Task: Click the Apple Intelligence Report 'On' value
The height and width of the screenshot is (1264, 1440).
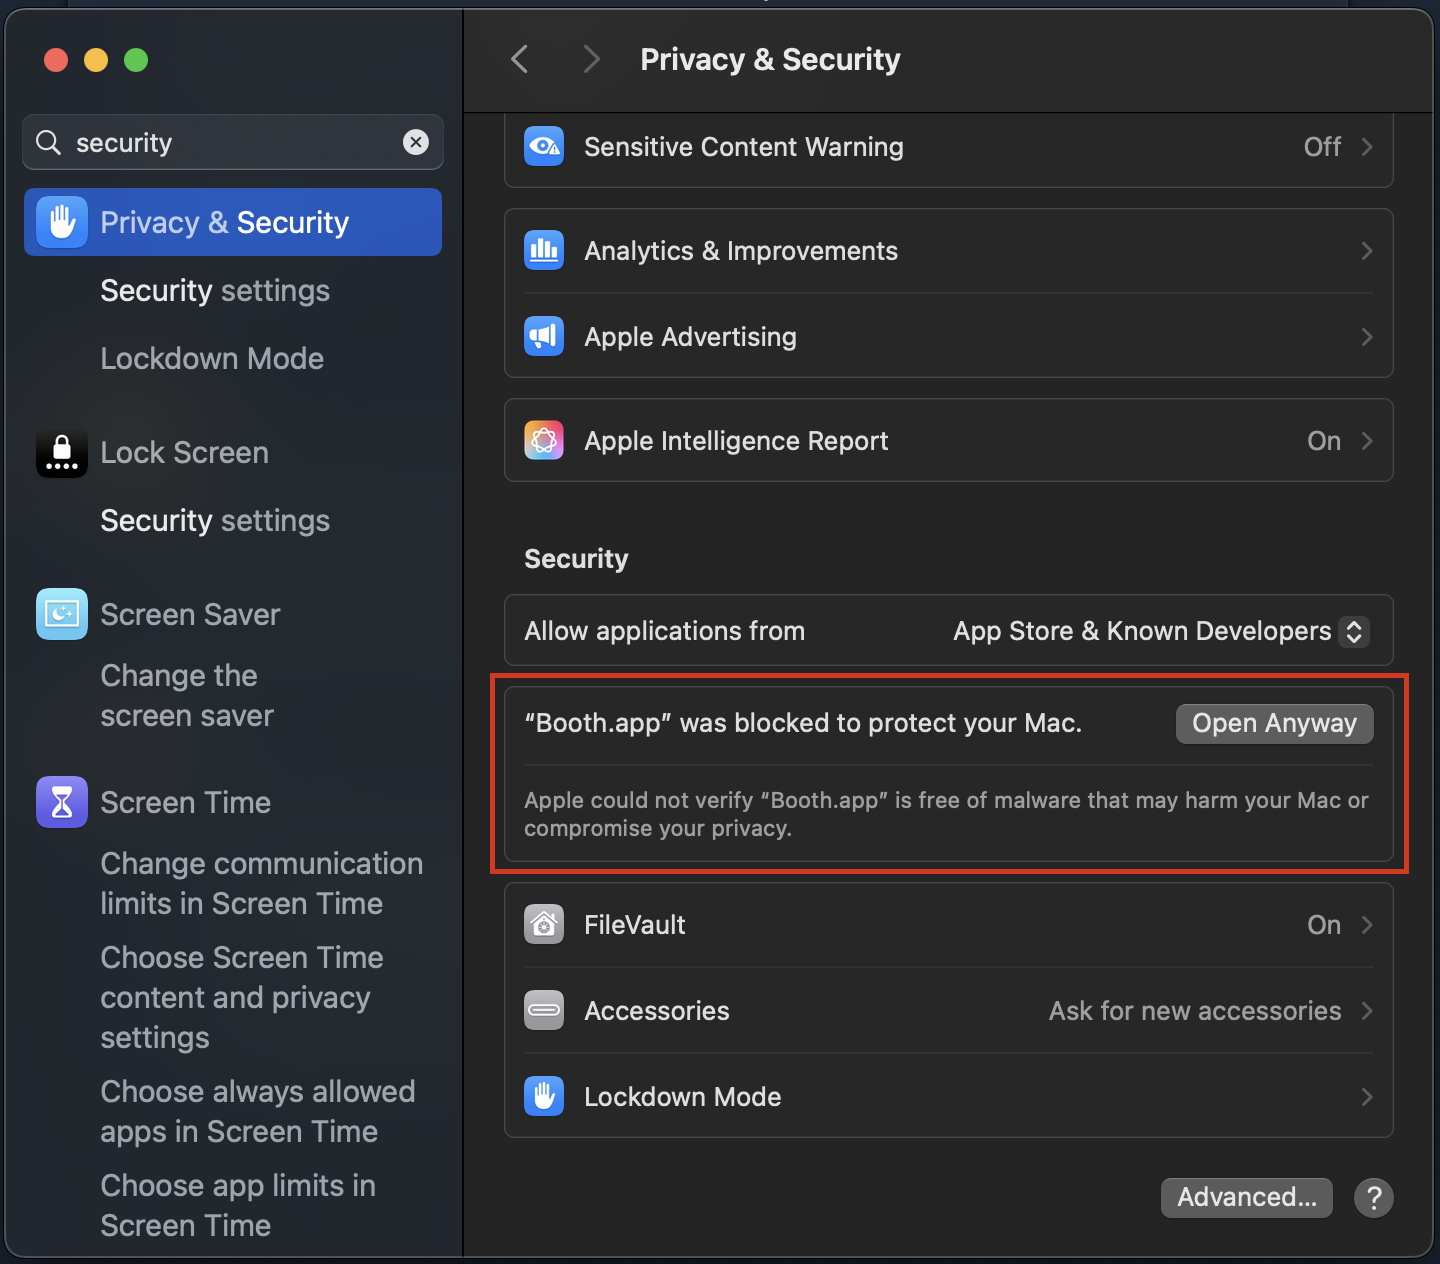Action: click(1324, 441)
